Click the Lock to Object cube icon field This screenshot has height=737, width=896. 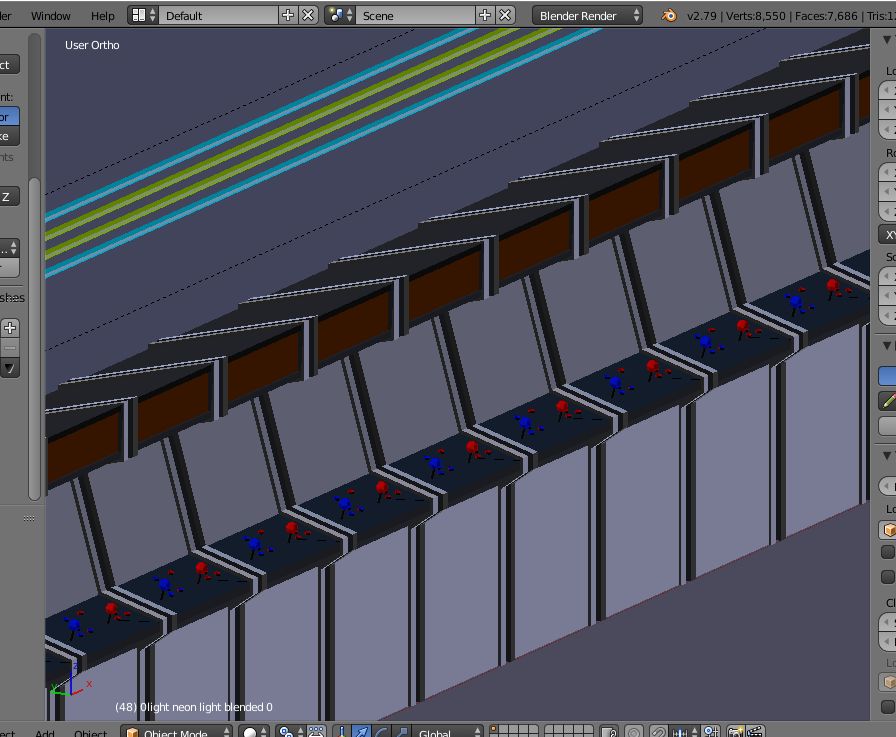(887, 530)
